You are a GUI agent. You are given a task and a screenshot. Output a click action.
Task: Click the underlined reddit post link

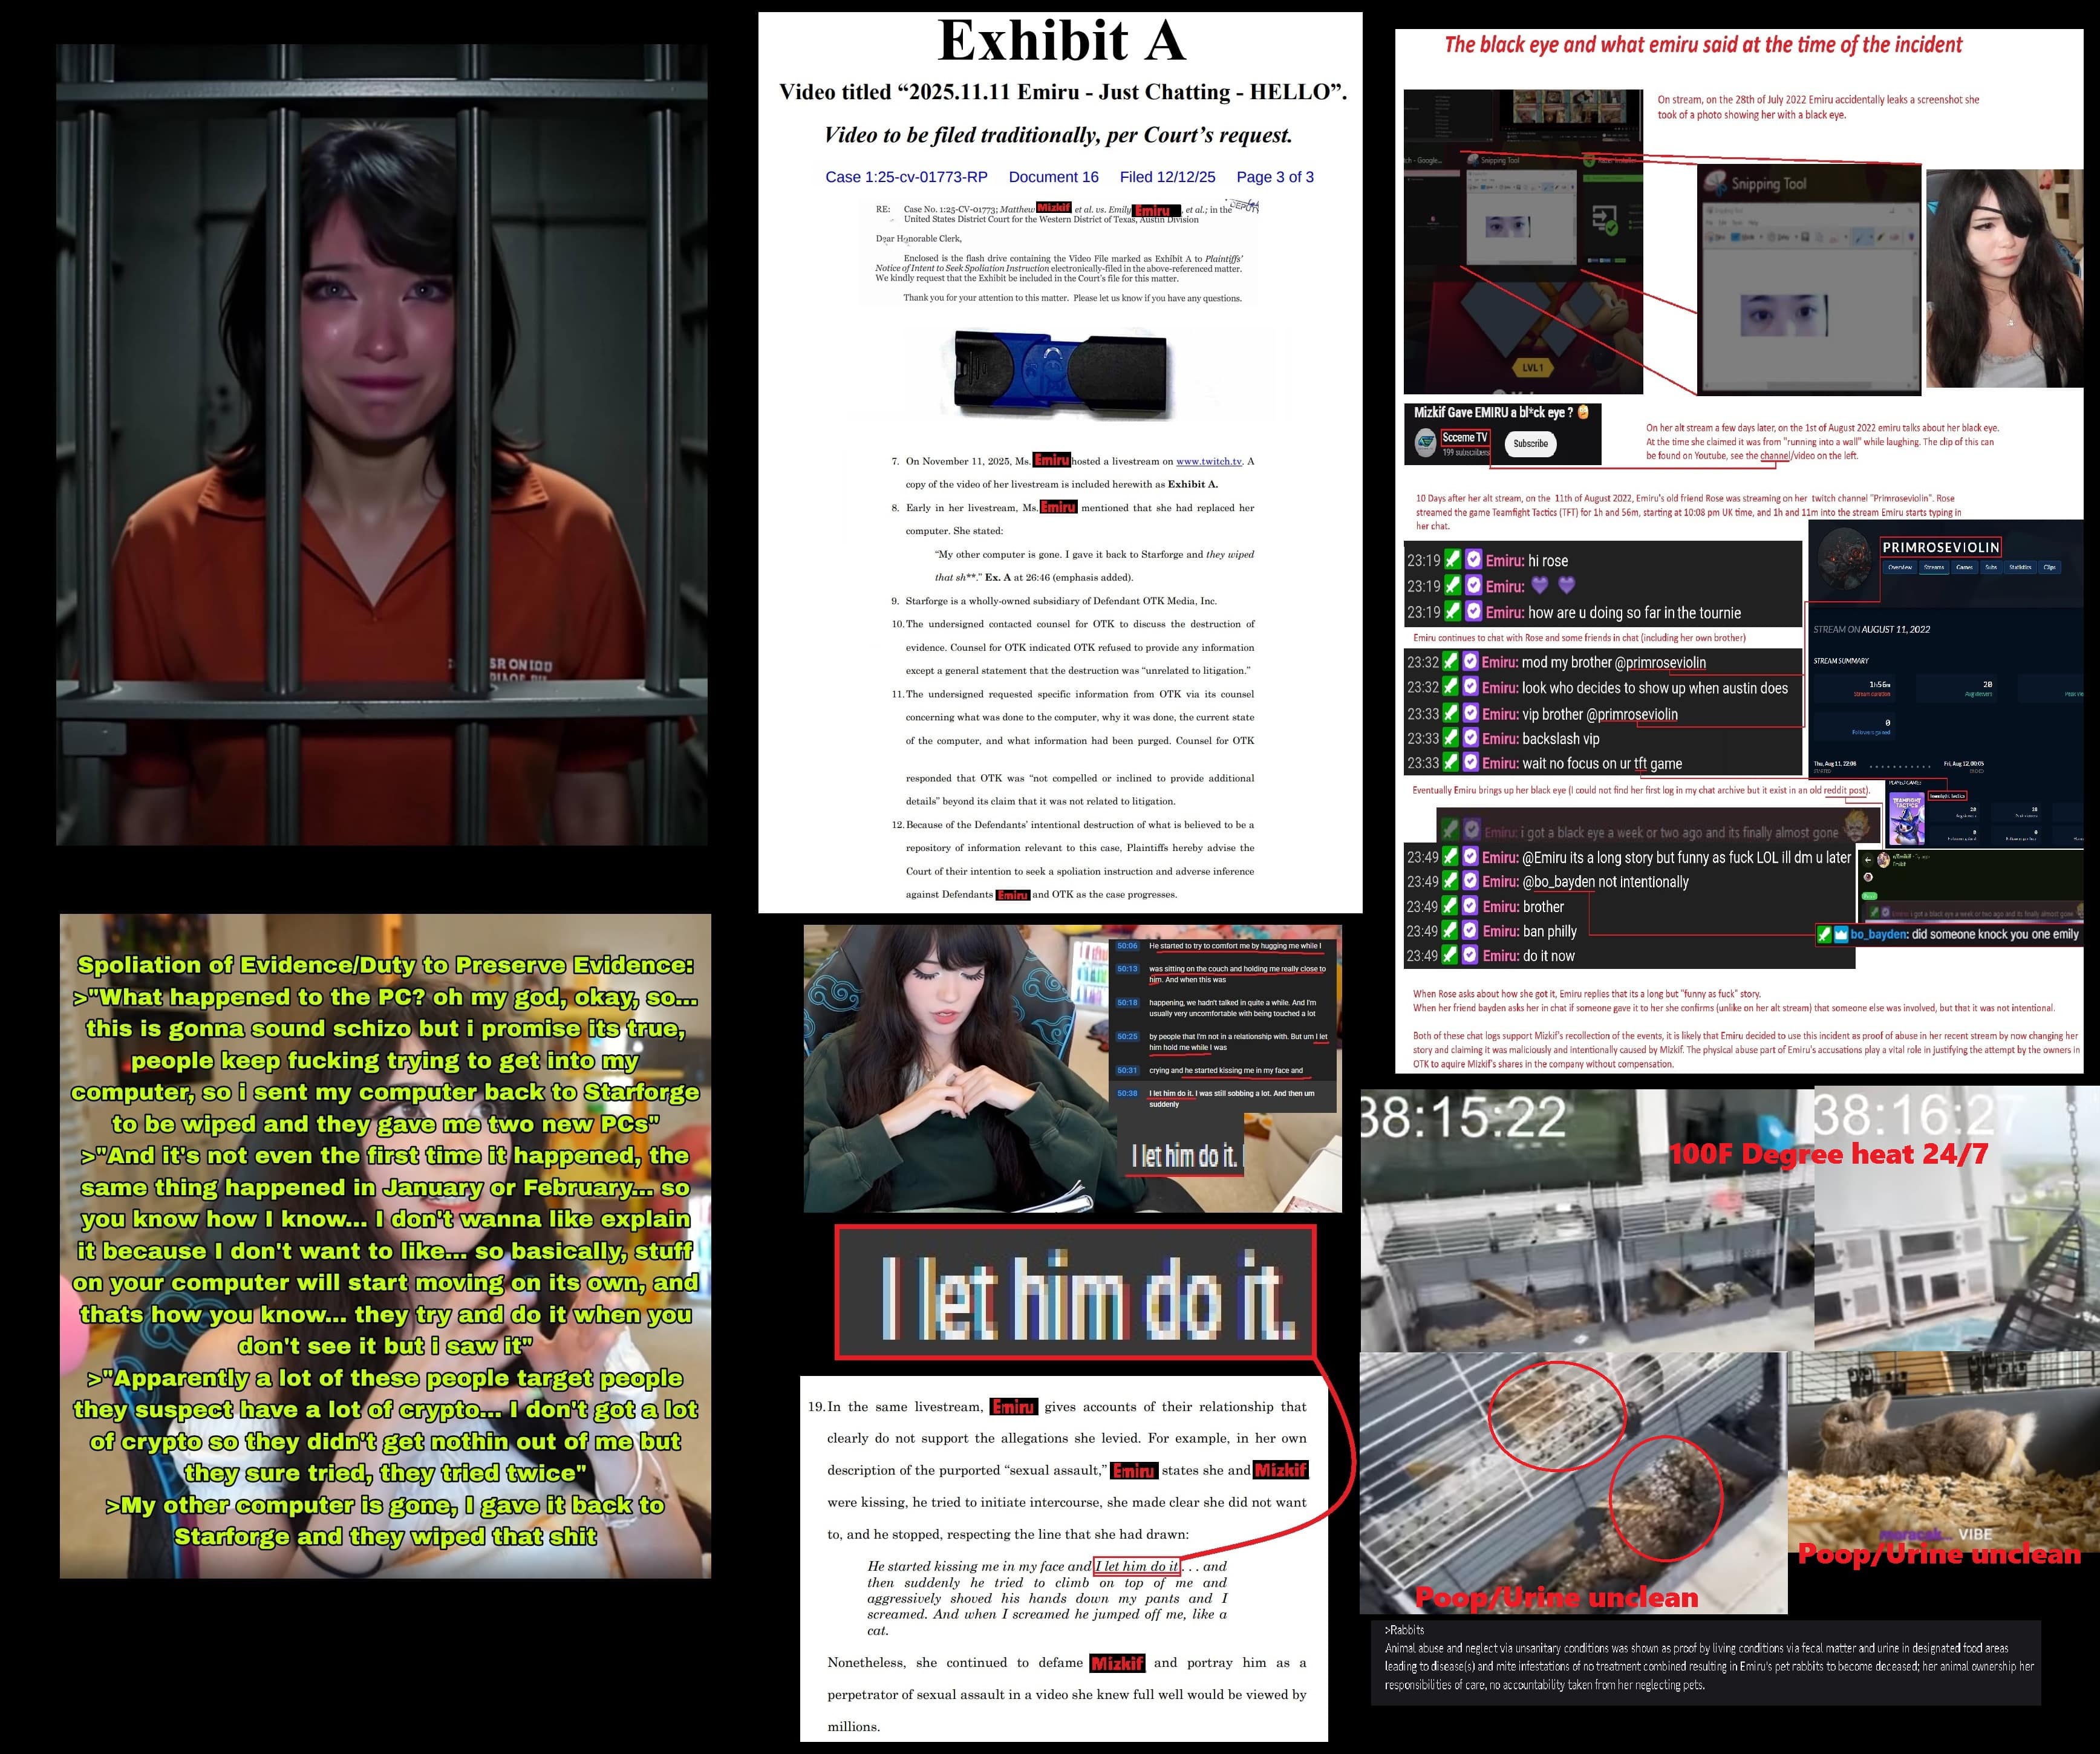1845,790
